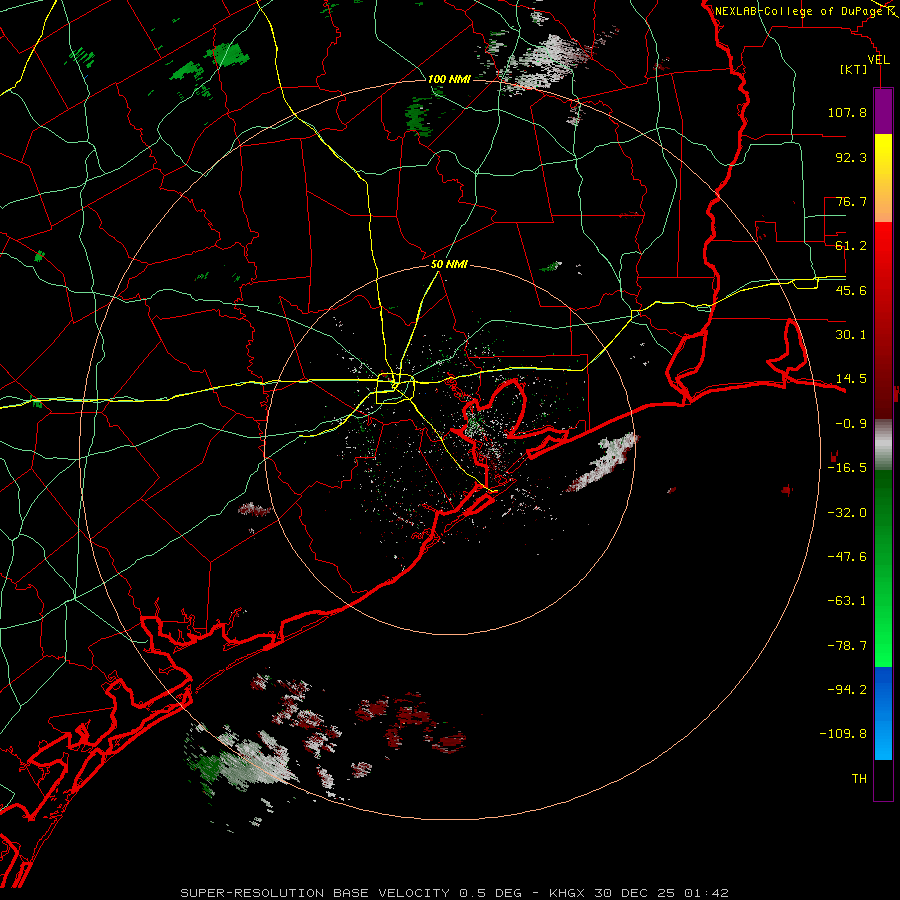The image size is (900, 900).
Task: Click the [KT] units label
Action: tap(854, 69)
